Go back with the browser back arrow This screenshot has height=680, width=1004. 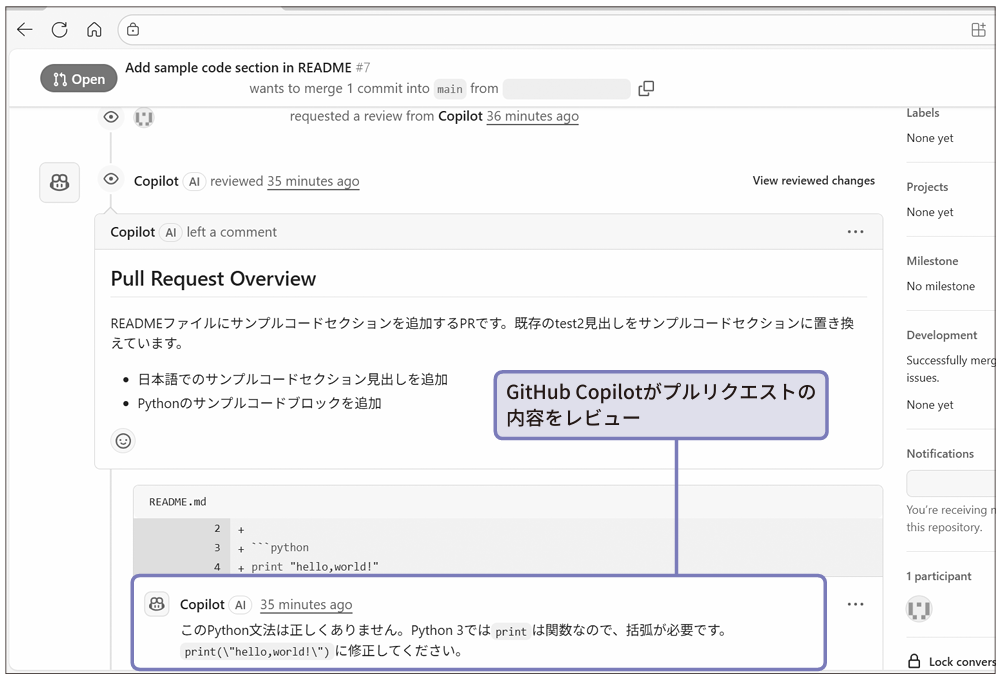pyautogui.click(x=24, y=29)
